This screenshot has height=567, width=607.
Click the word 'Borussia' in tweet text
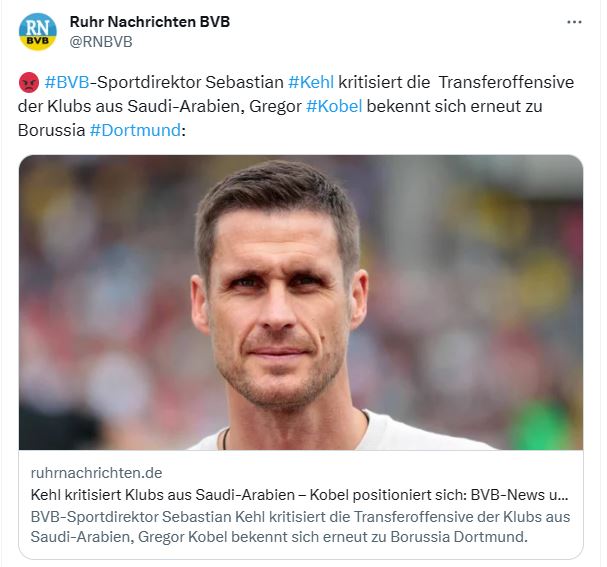tap(51, 130)
